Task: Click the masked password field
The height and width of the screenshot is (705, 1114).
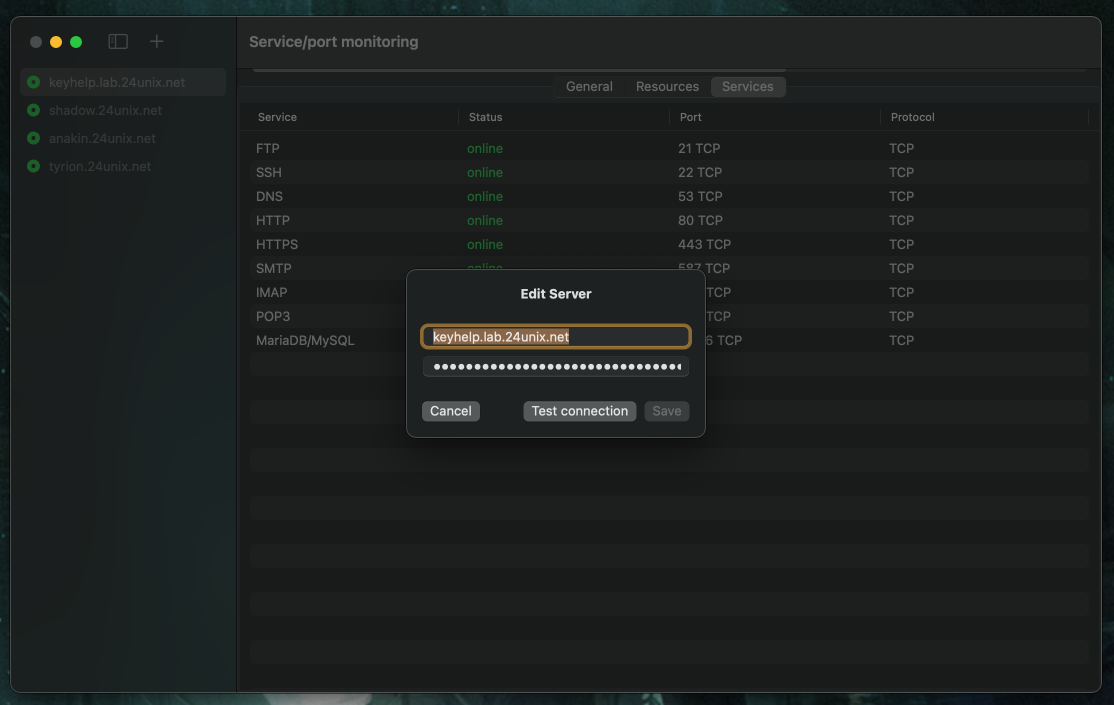Action: (x=555, y=367)
